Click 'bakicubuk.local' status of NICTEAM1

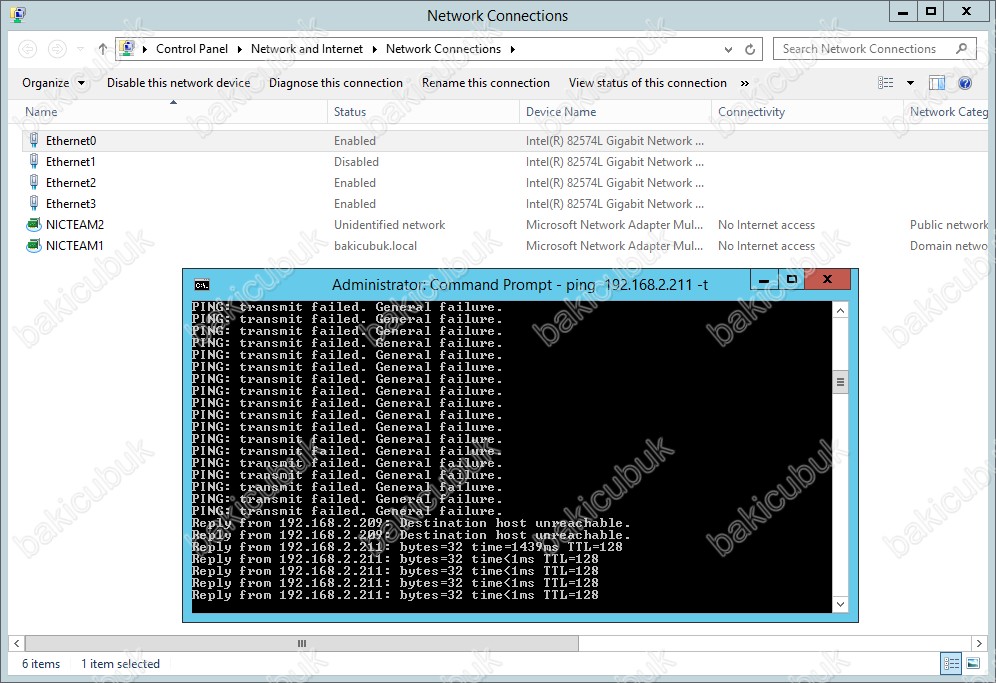tap(375, 246)
